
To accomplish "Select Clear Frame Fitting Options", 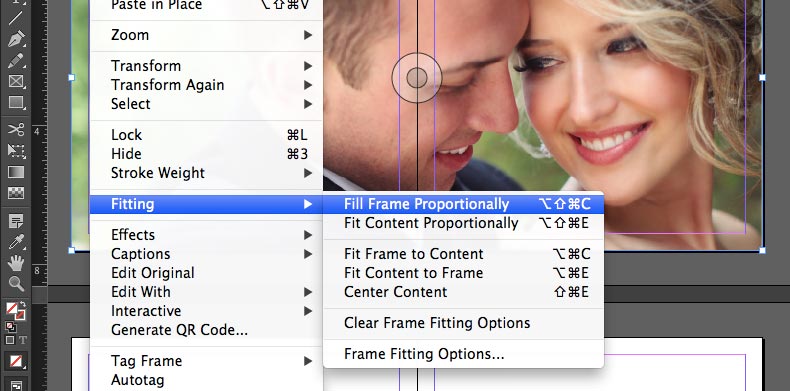I will click(x=464, y=323).
